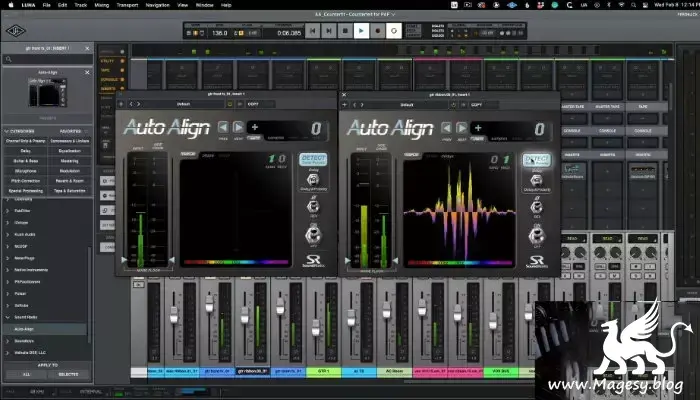Screen dimensions: 700x400
Task: Click Prev arrow in left Auto Align
Action: click(223, 127)
